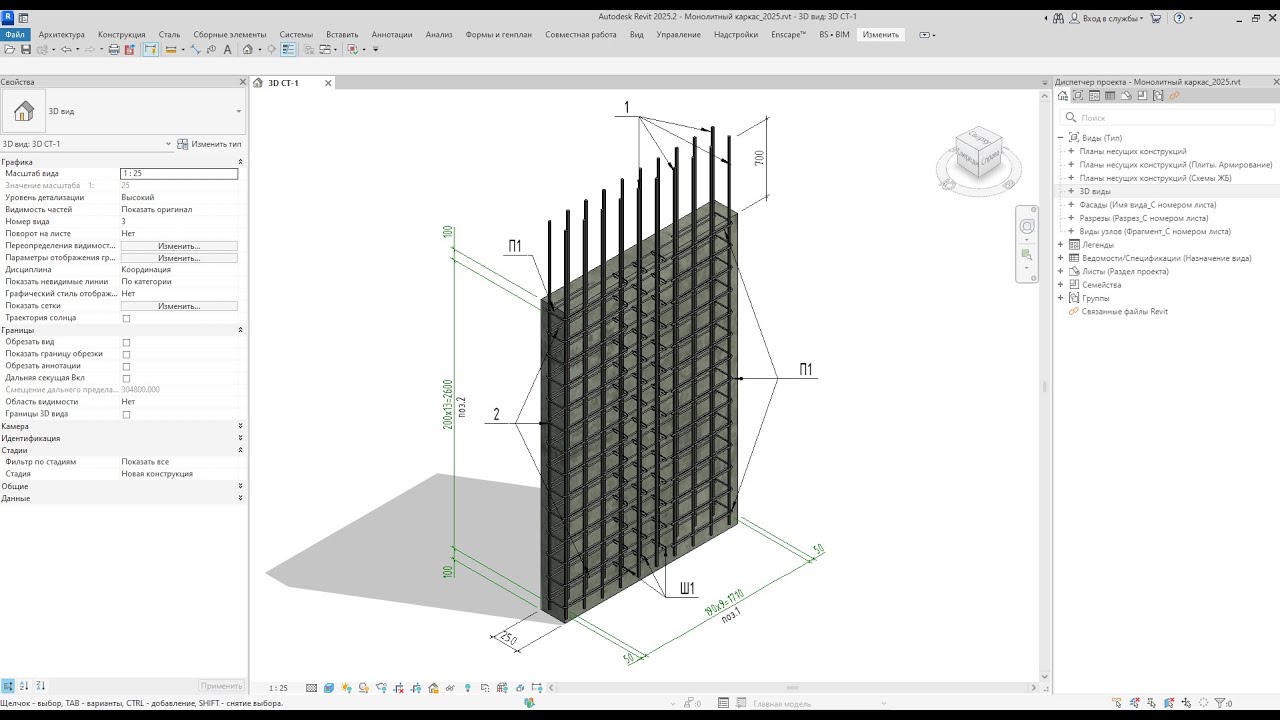Viewport: 1280px width, 720px height.
Task: Click the Изменить тип button
Action: tap(210, 144)
